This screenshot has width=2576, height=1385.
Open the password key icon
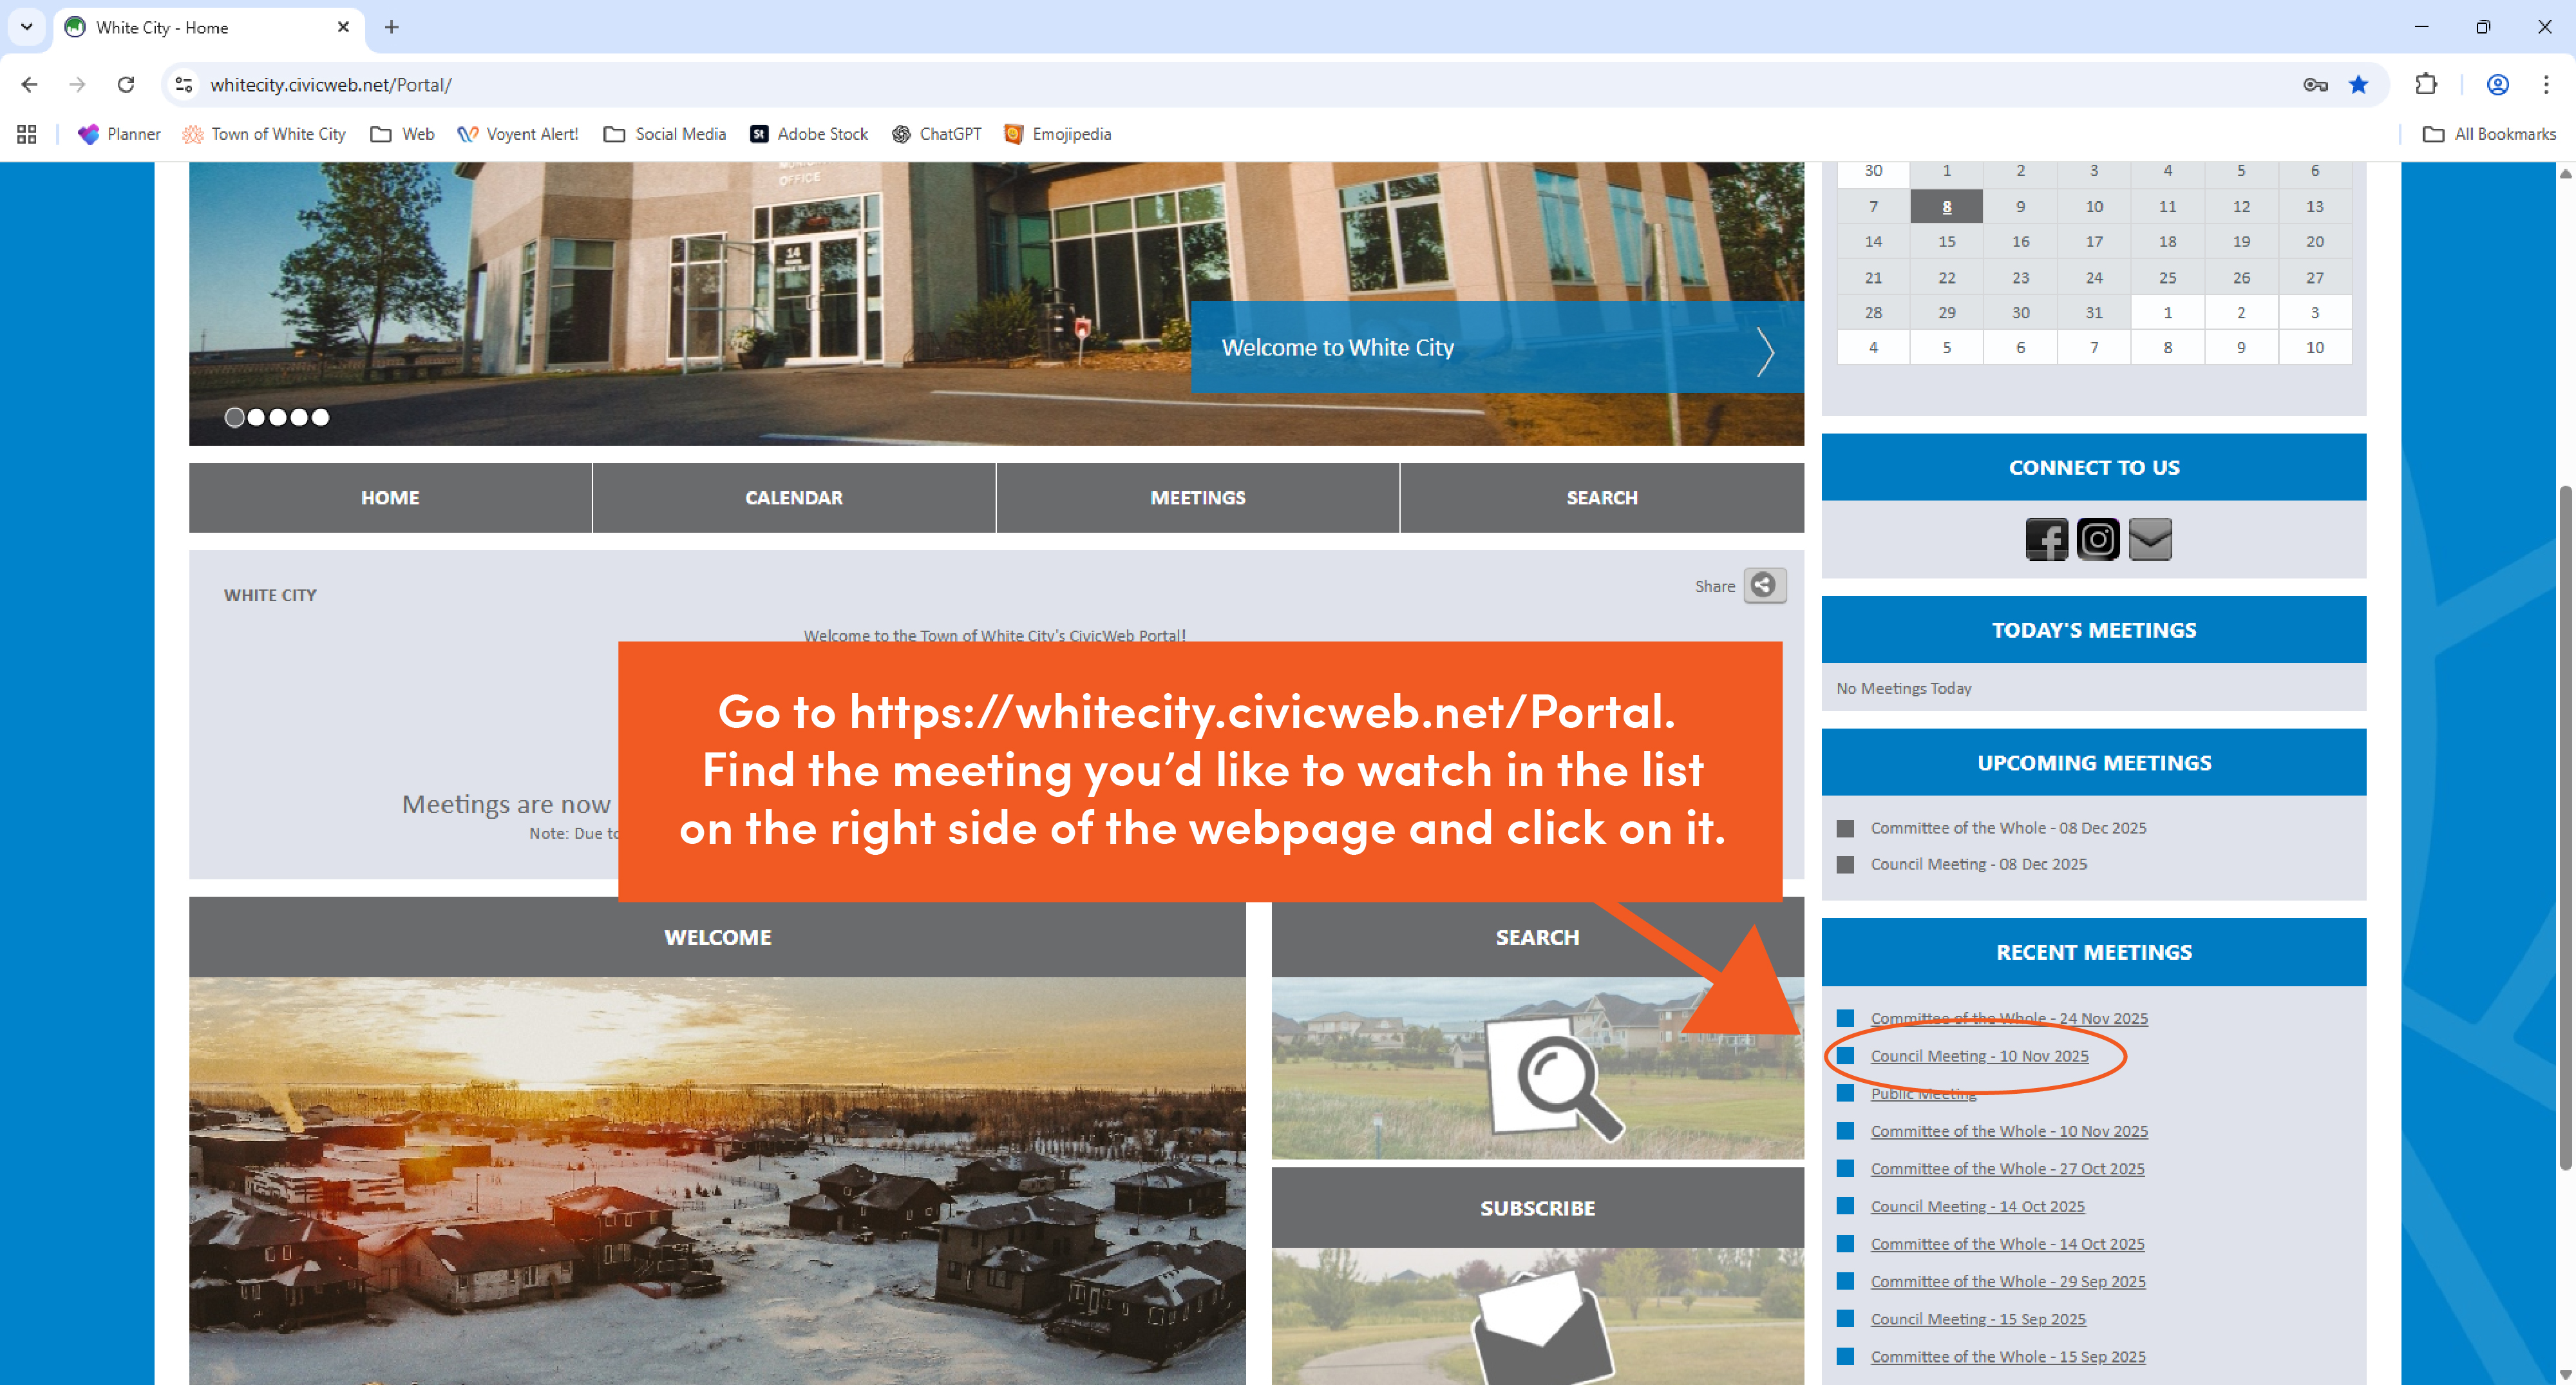2315,85
